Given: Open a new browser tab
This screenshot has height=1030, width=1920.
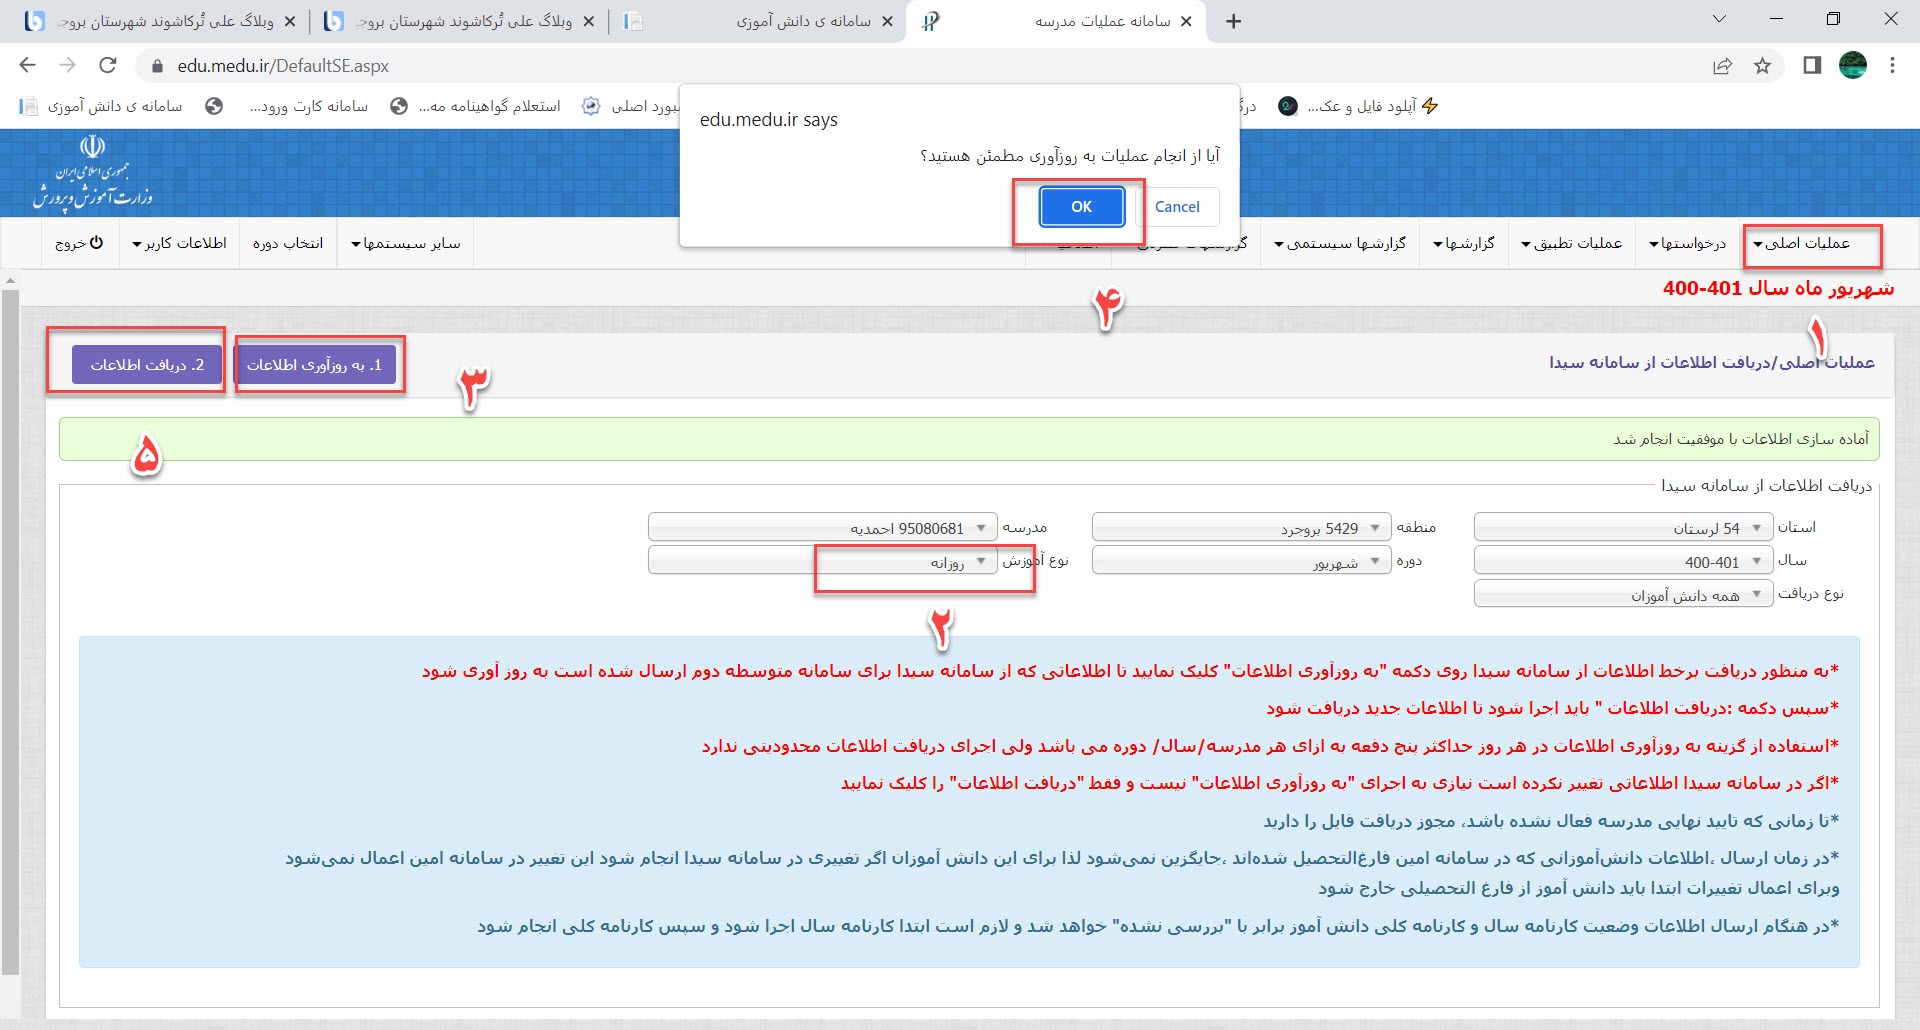Looking at the screenshot, I should [x=1234, y=21].
